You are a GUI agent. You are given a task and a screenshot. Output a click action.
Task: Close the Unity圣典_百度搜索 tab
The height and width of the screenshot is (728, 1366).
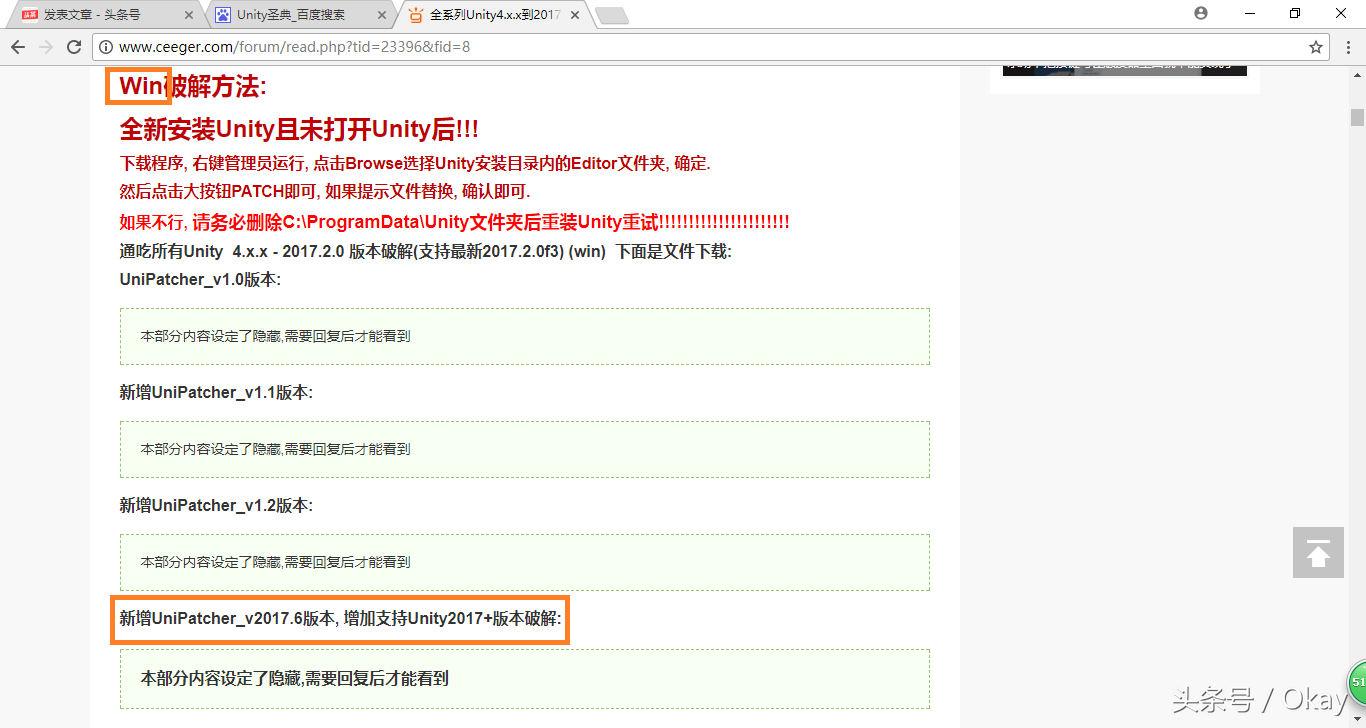[x=382, y=16]
